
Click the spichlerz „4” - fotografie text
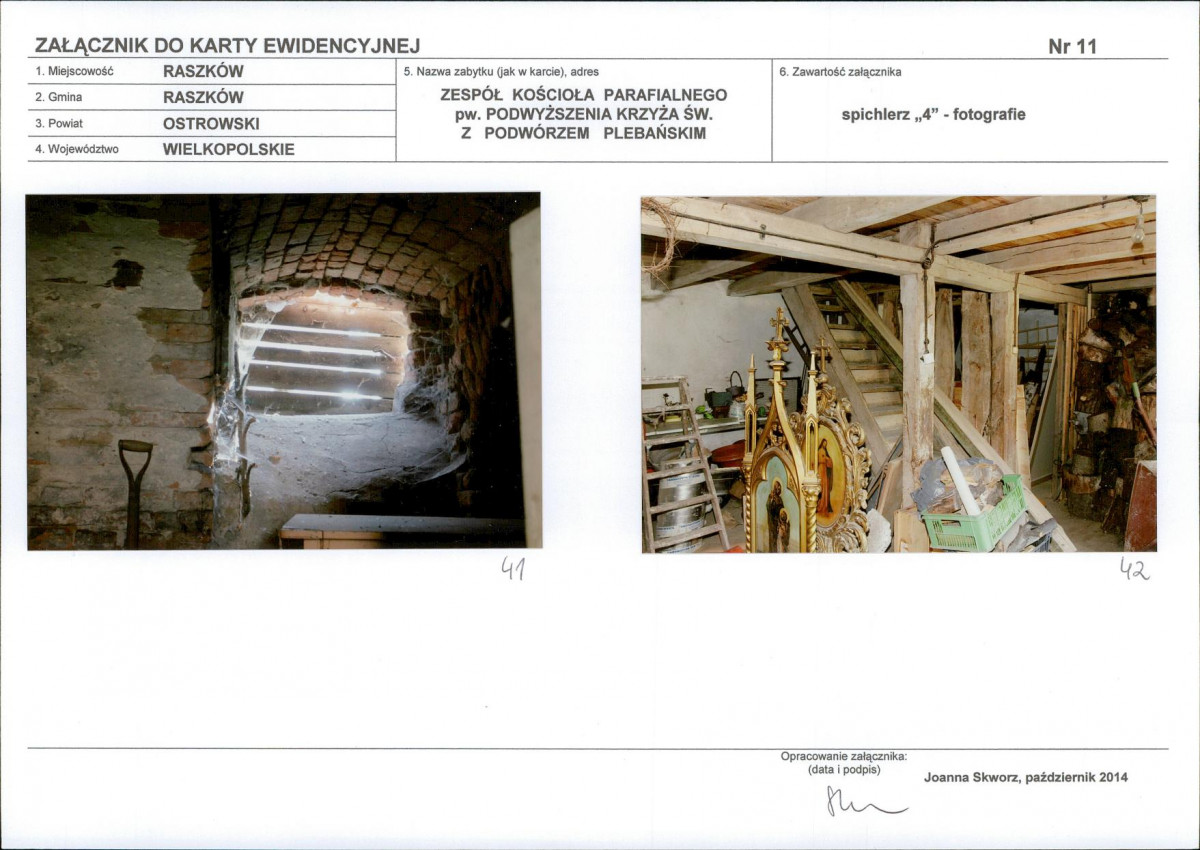point(933,114)
